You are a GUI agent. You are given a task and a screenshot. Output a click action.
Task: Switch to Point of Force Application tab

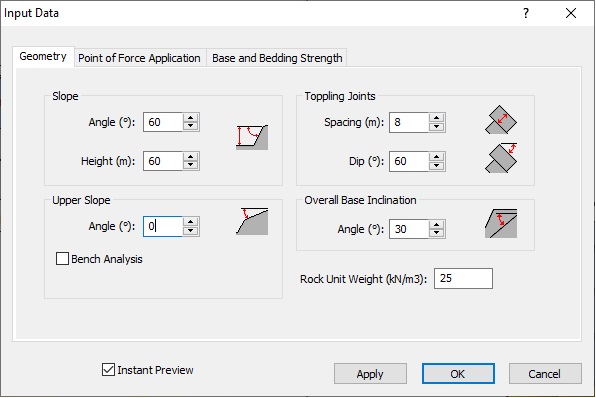click(x=139, y=58)
